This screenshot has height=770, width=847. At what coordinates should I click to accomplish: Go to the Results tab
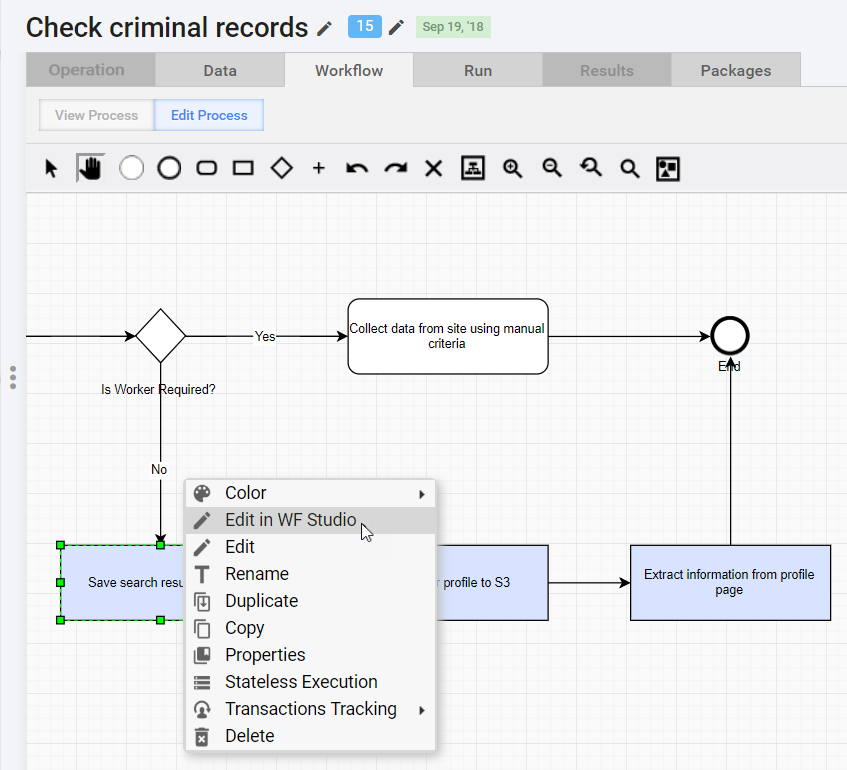coord(607,70)
